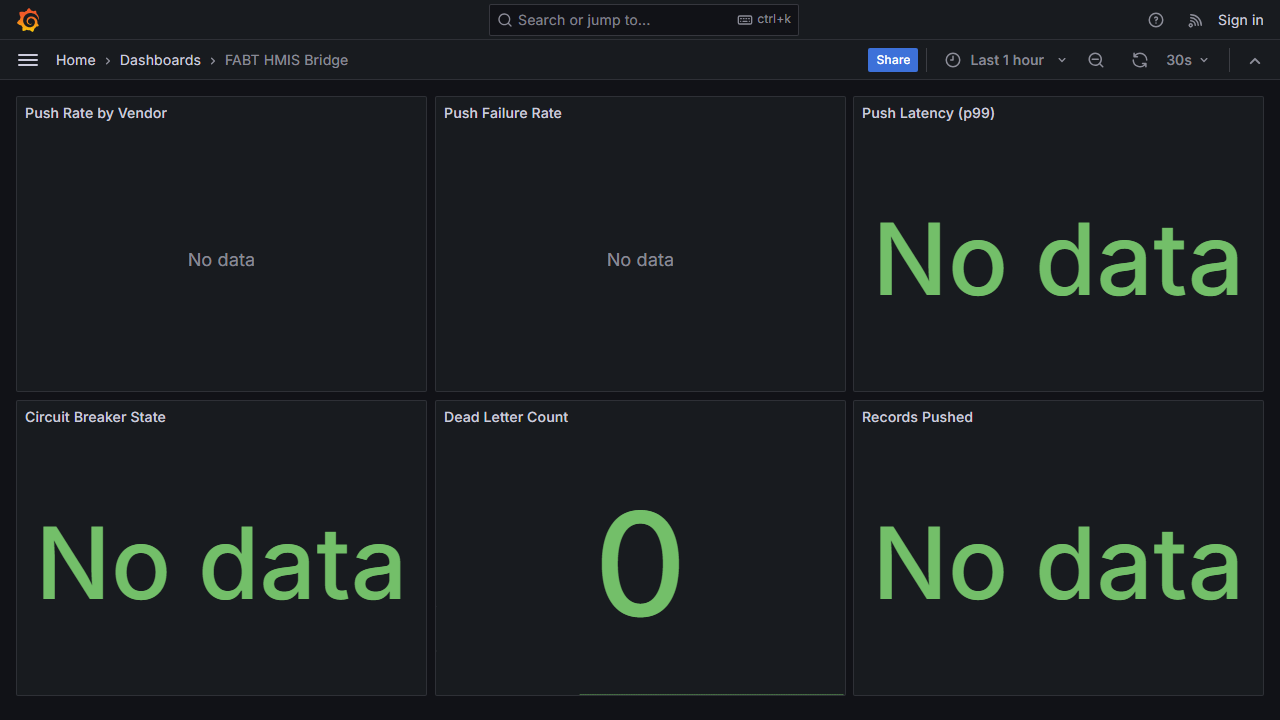Click the Sign in link
The height and width of the screenshot is (720, 1280).
(x=1240, y=20)
